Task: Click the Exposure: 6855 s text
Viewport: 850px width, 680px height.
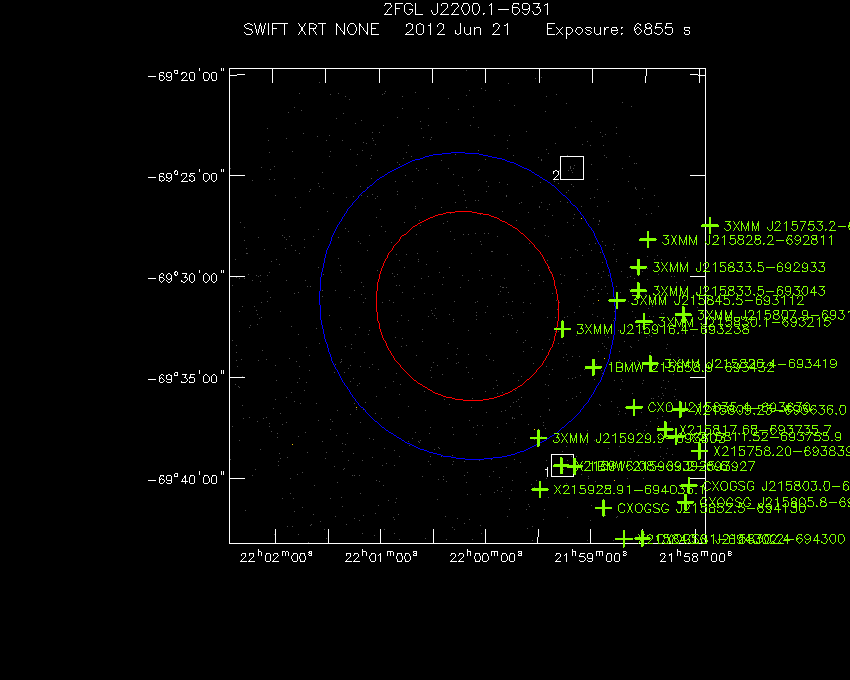Action: pyautogui.click(x=618, y=30)
